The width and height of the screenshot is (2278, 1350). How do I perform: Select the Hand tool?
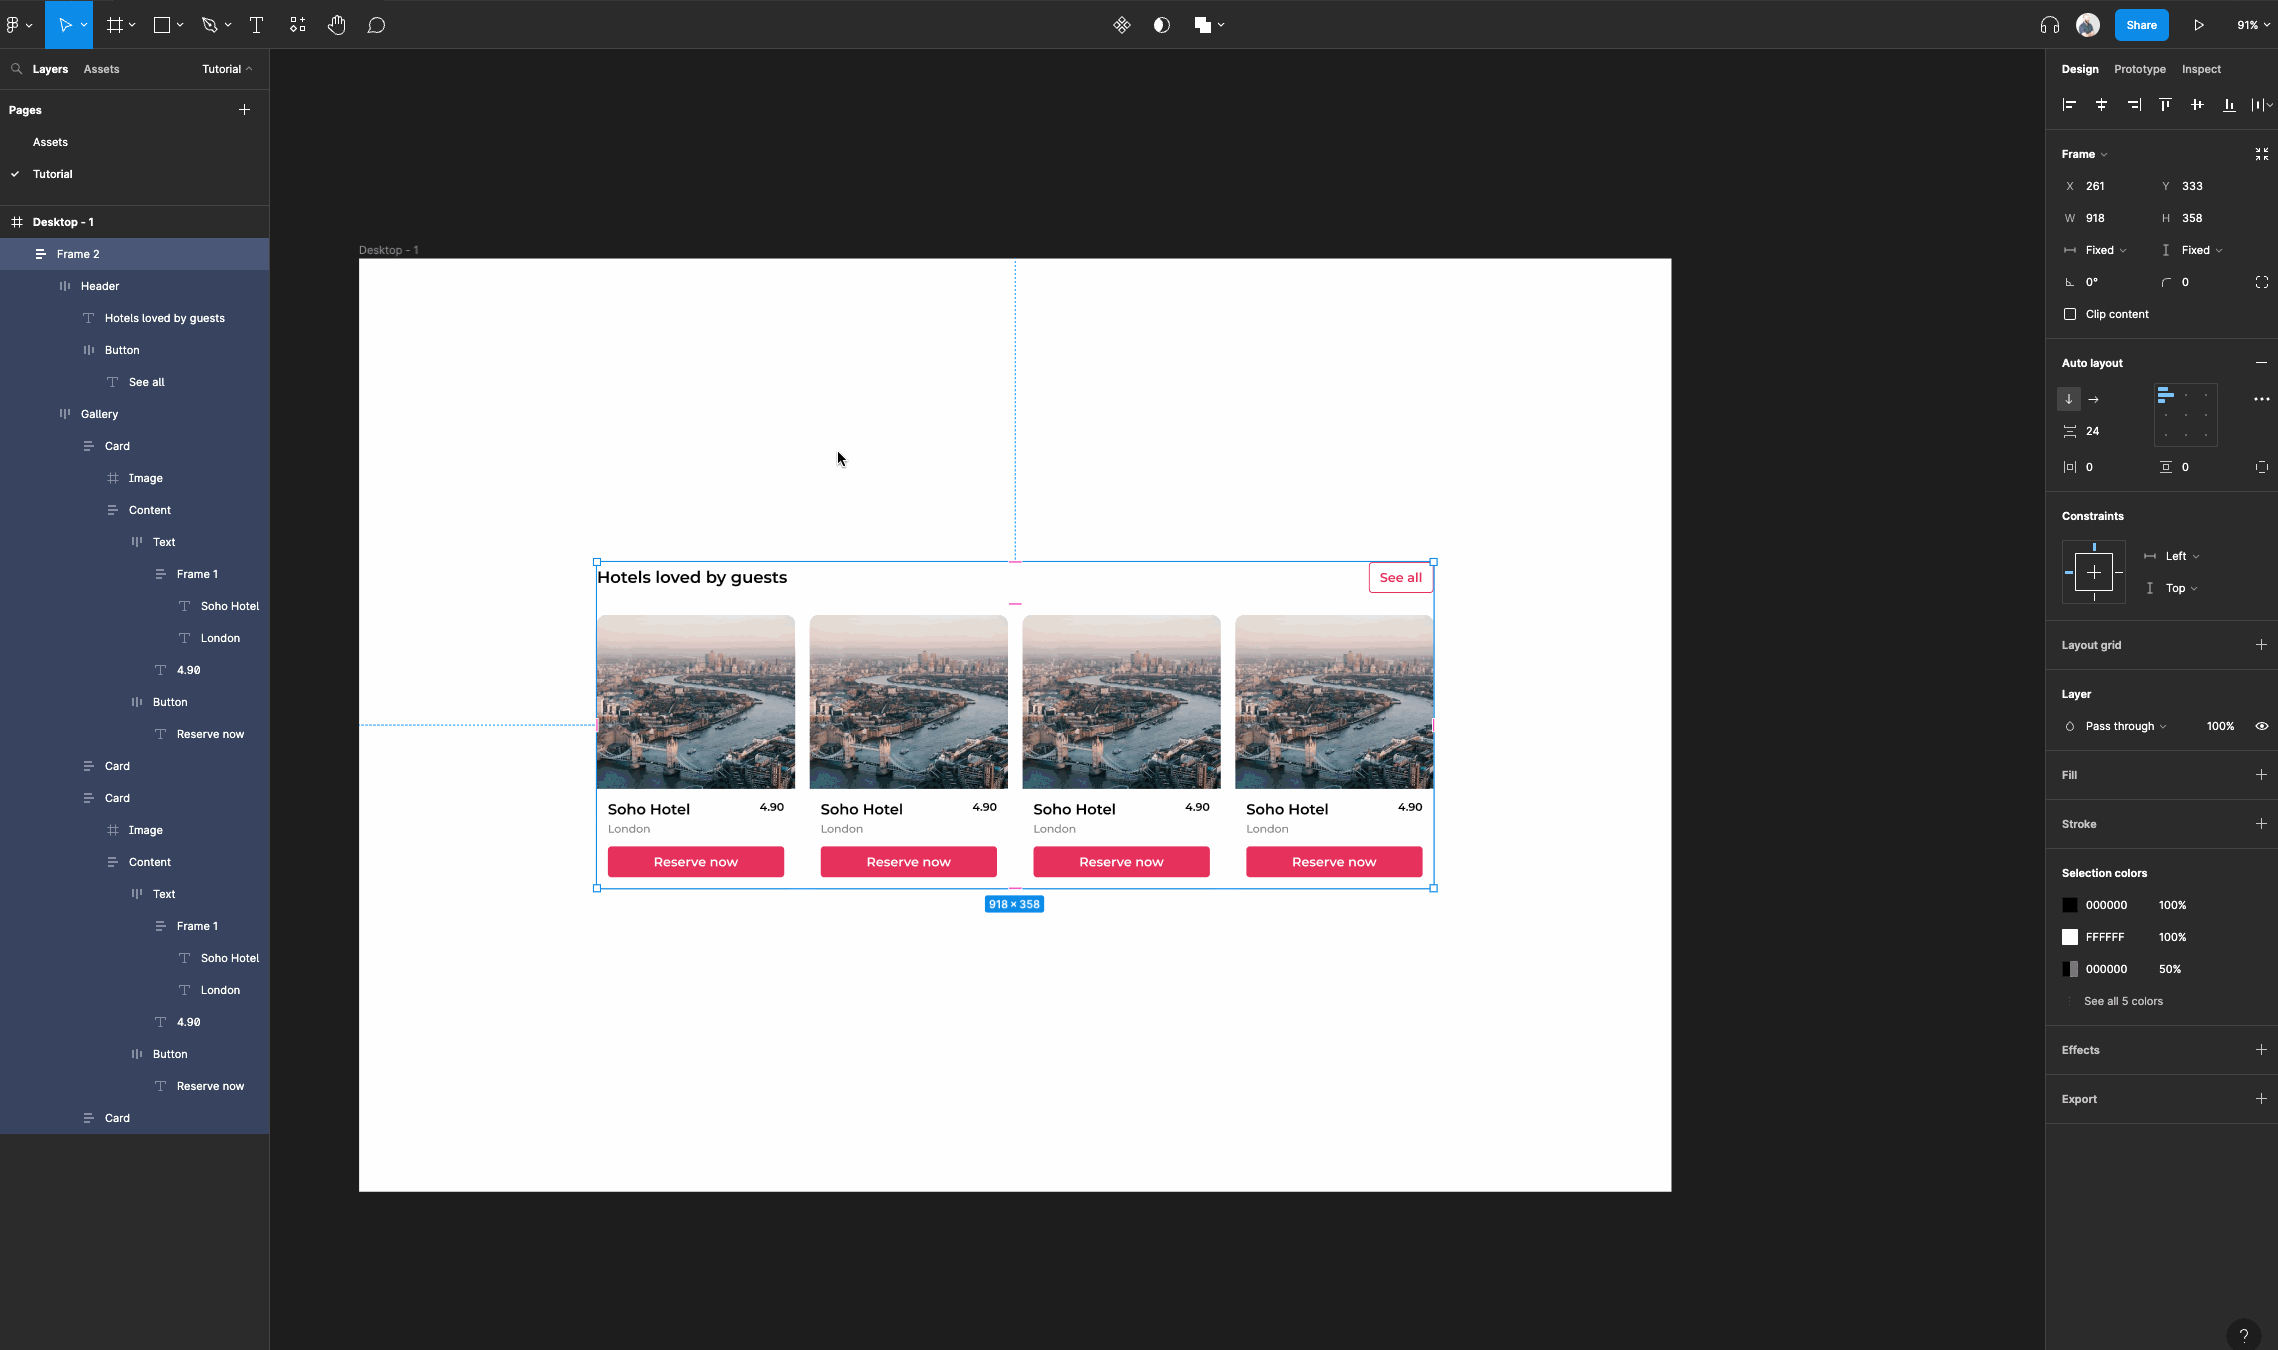tap(336, 25)
